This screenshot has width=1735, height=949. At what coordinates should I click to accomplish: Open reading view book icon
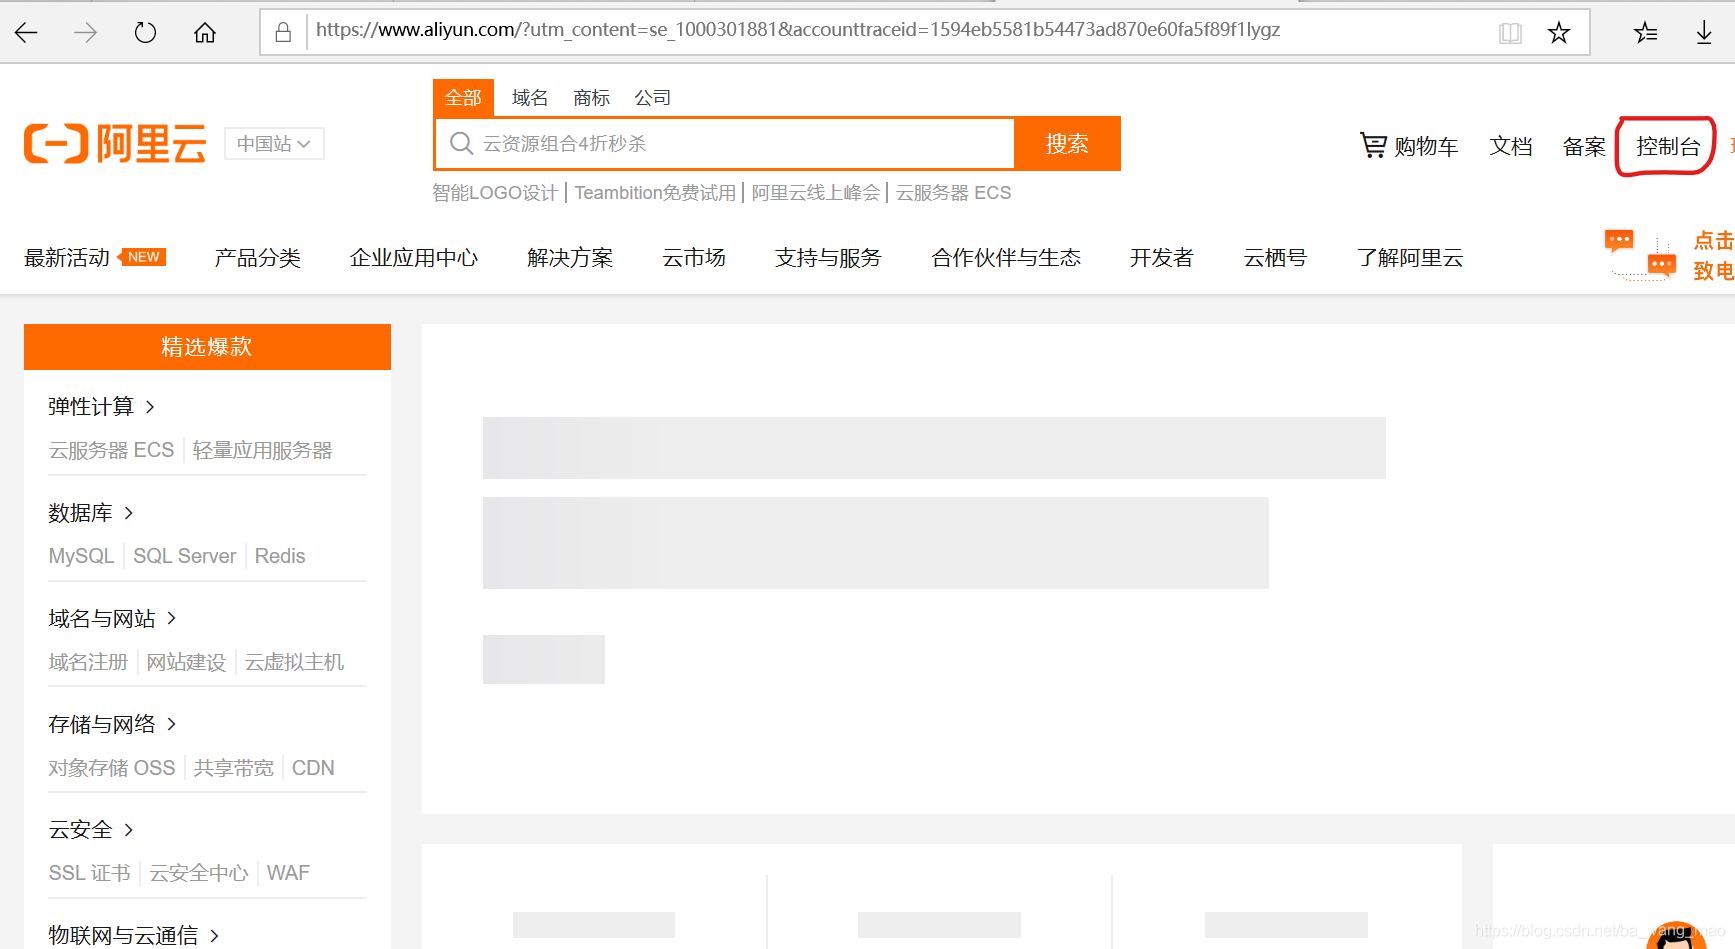[x=1510, y=33]
